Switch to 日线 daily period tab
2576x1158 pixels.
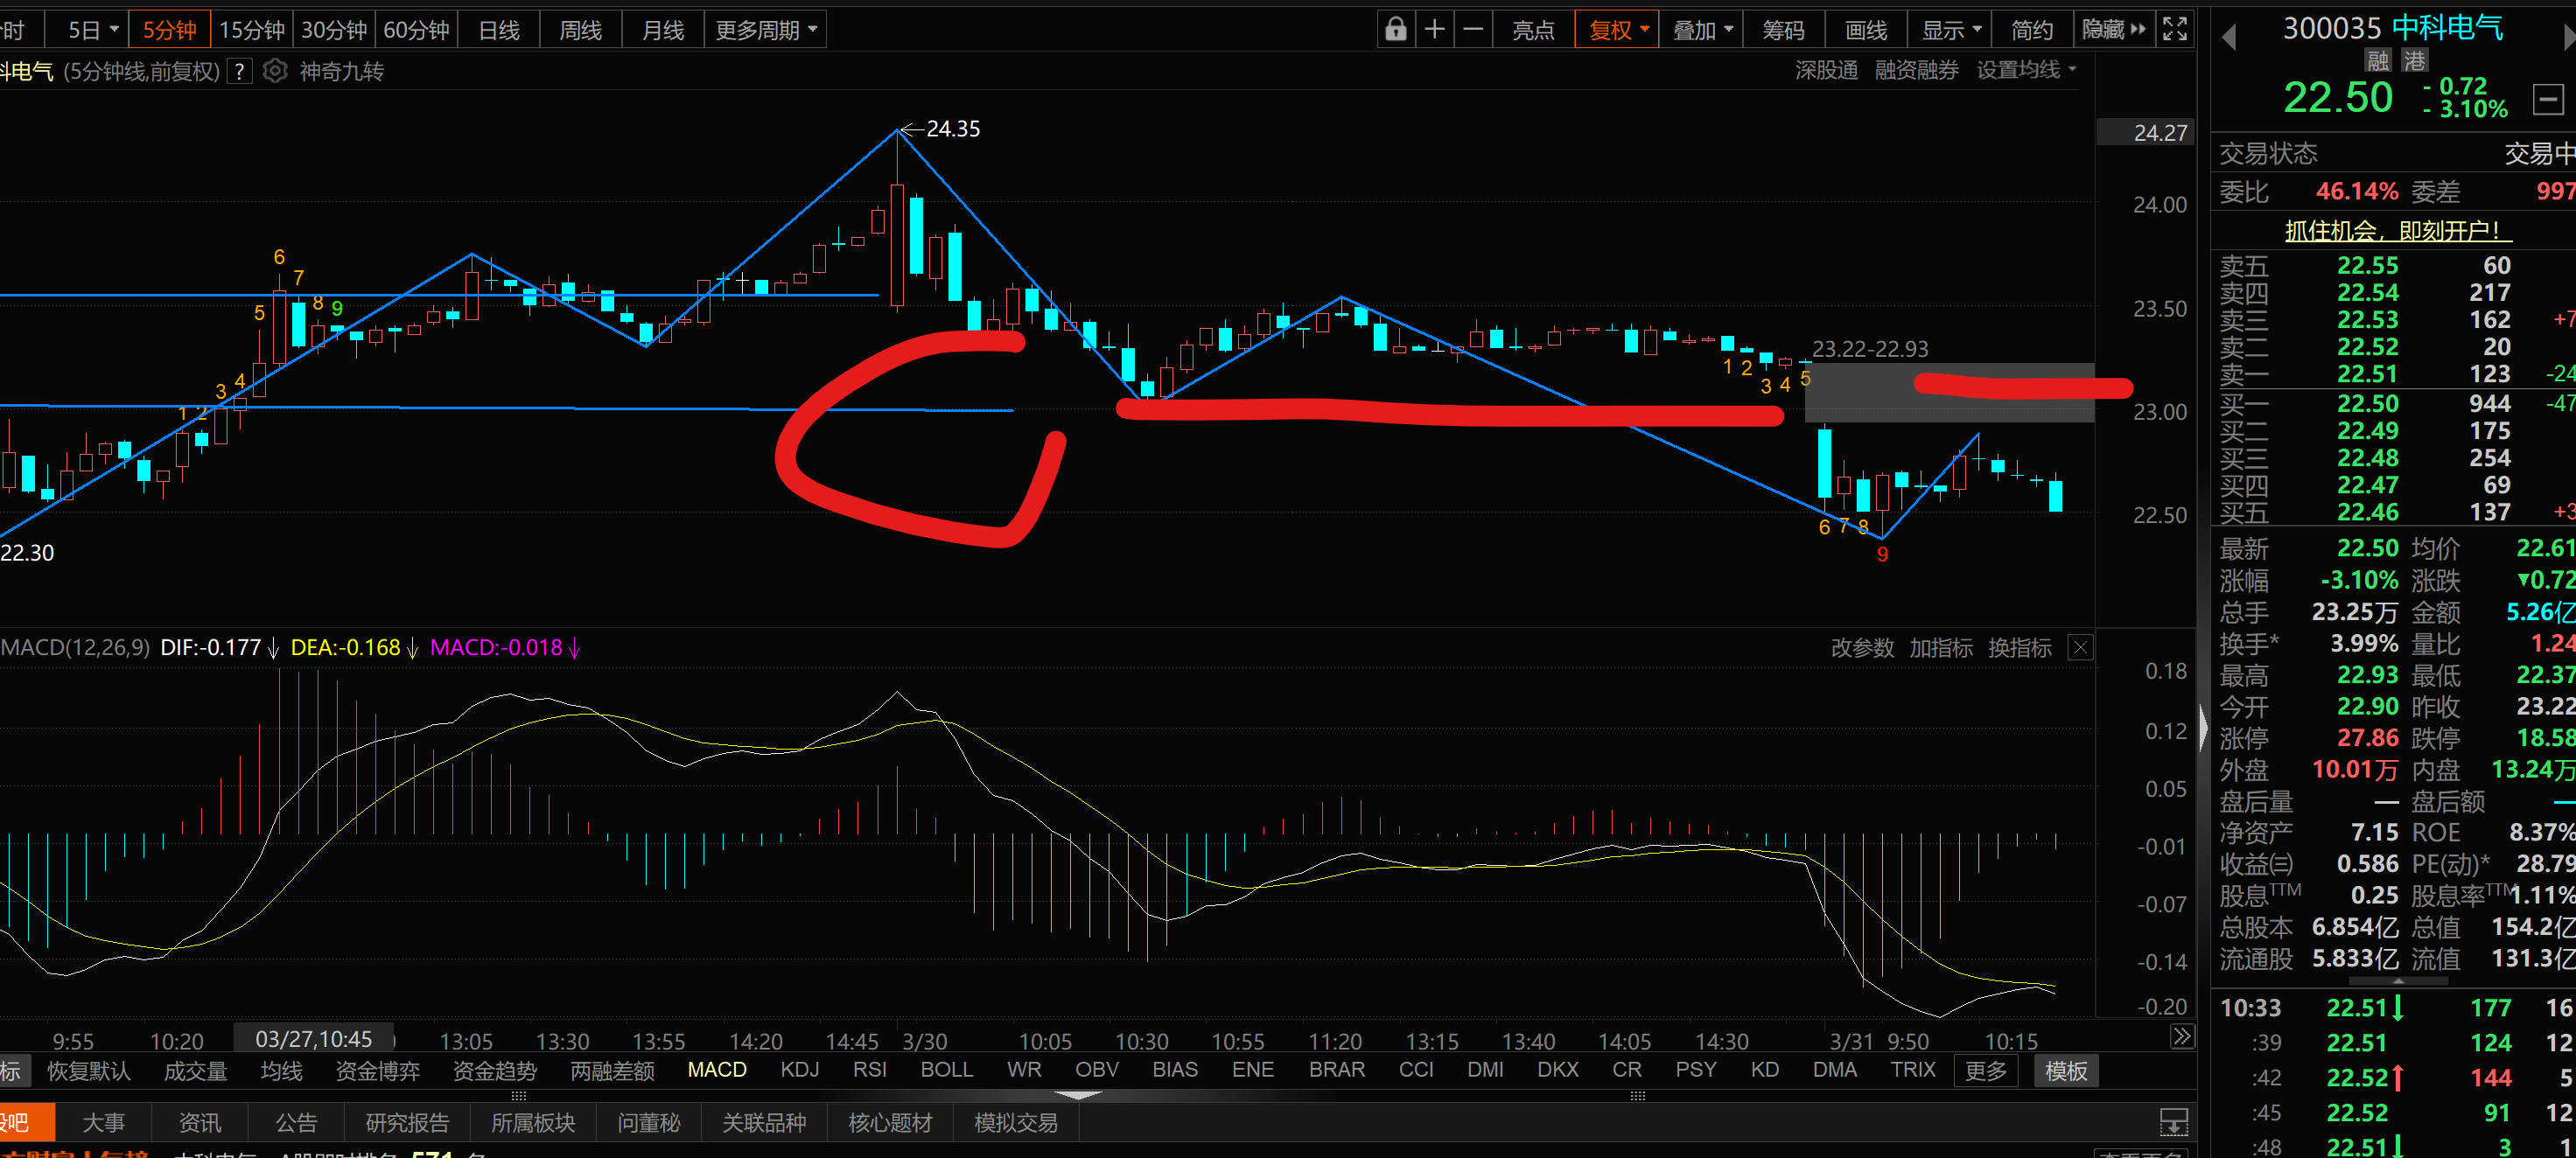tap(498, 30)
